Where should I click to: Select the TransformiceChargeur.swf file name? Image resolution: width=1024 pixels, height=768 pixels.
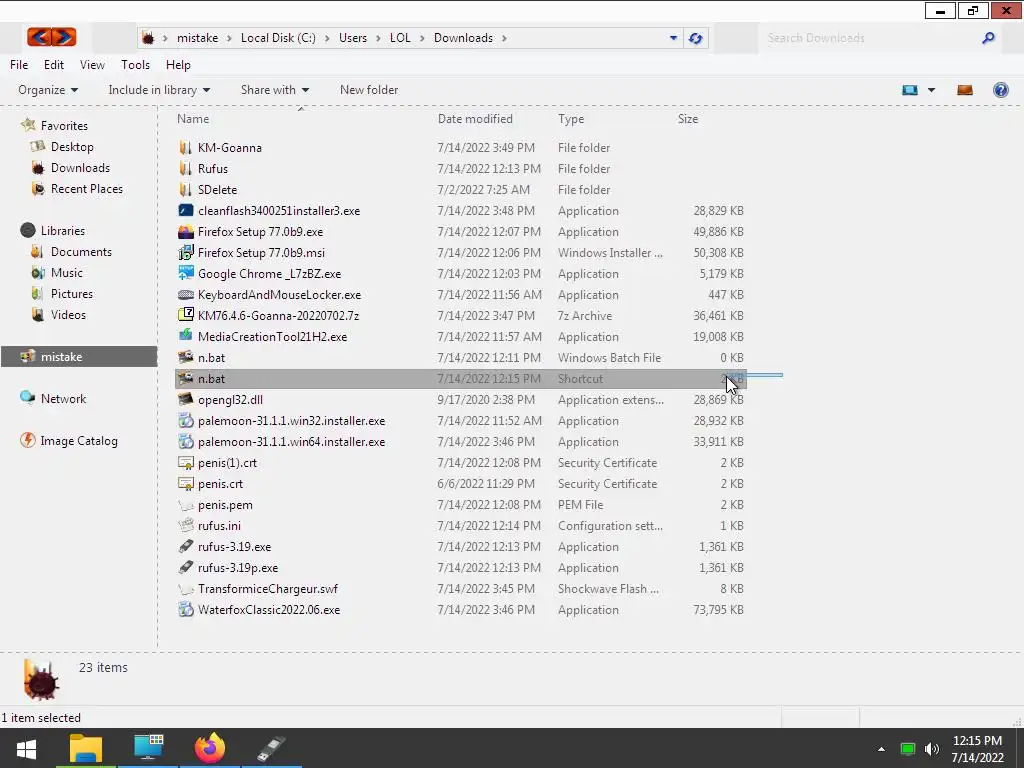click(268, 588)
